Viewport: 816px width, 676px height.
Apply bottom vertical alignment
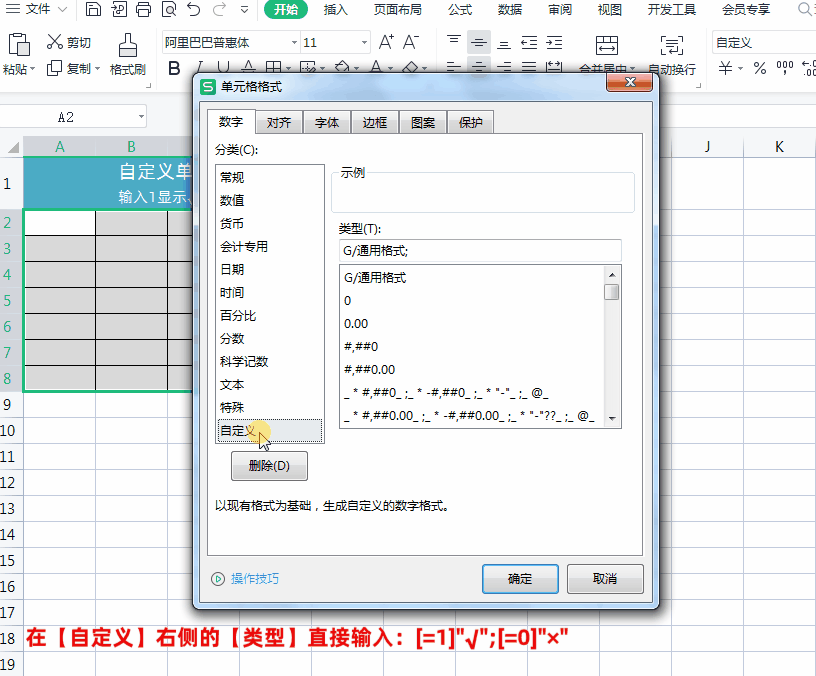coord(504,42)
